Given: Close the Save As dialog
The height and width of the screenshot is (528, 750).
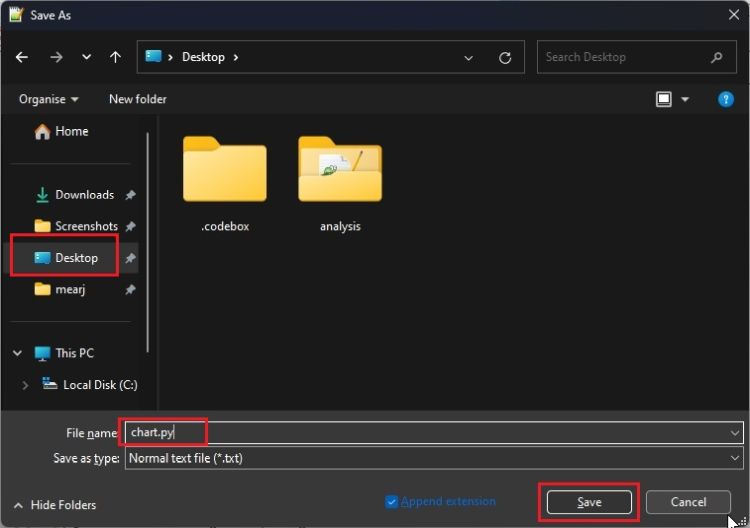Looking at the screenshot, I should pos(734,15).
